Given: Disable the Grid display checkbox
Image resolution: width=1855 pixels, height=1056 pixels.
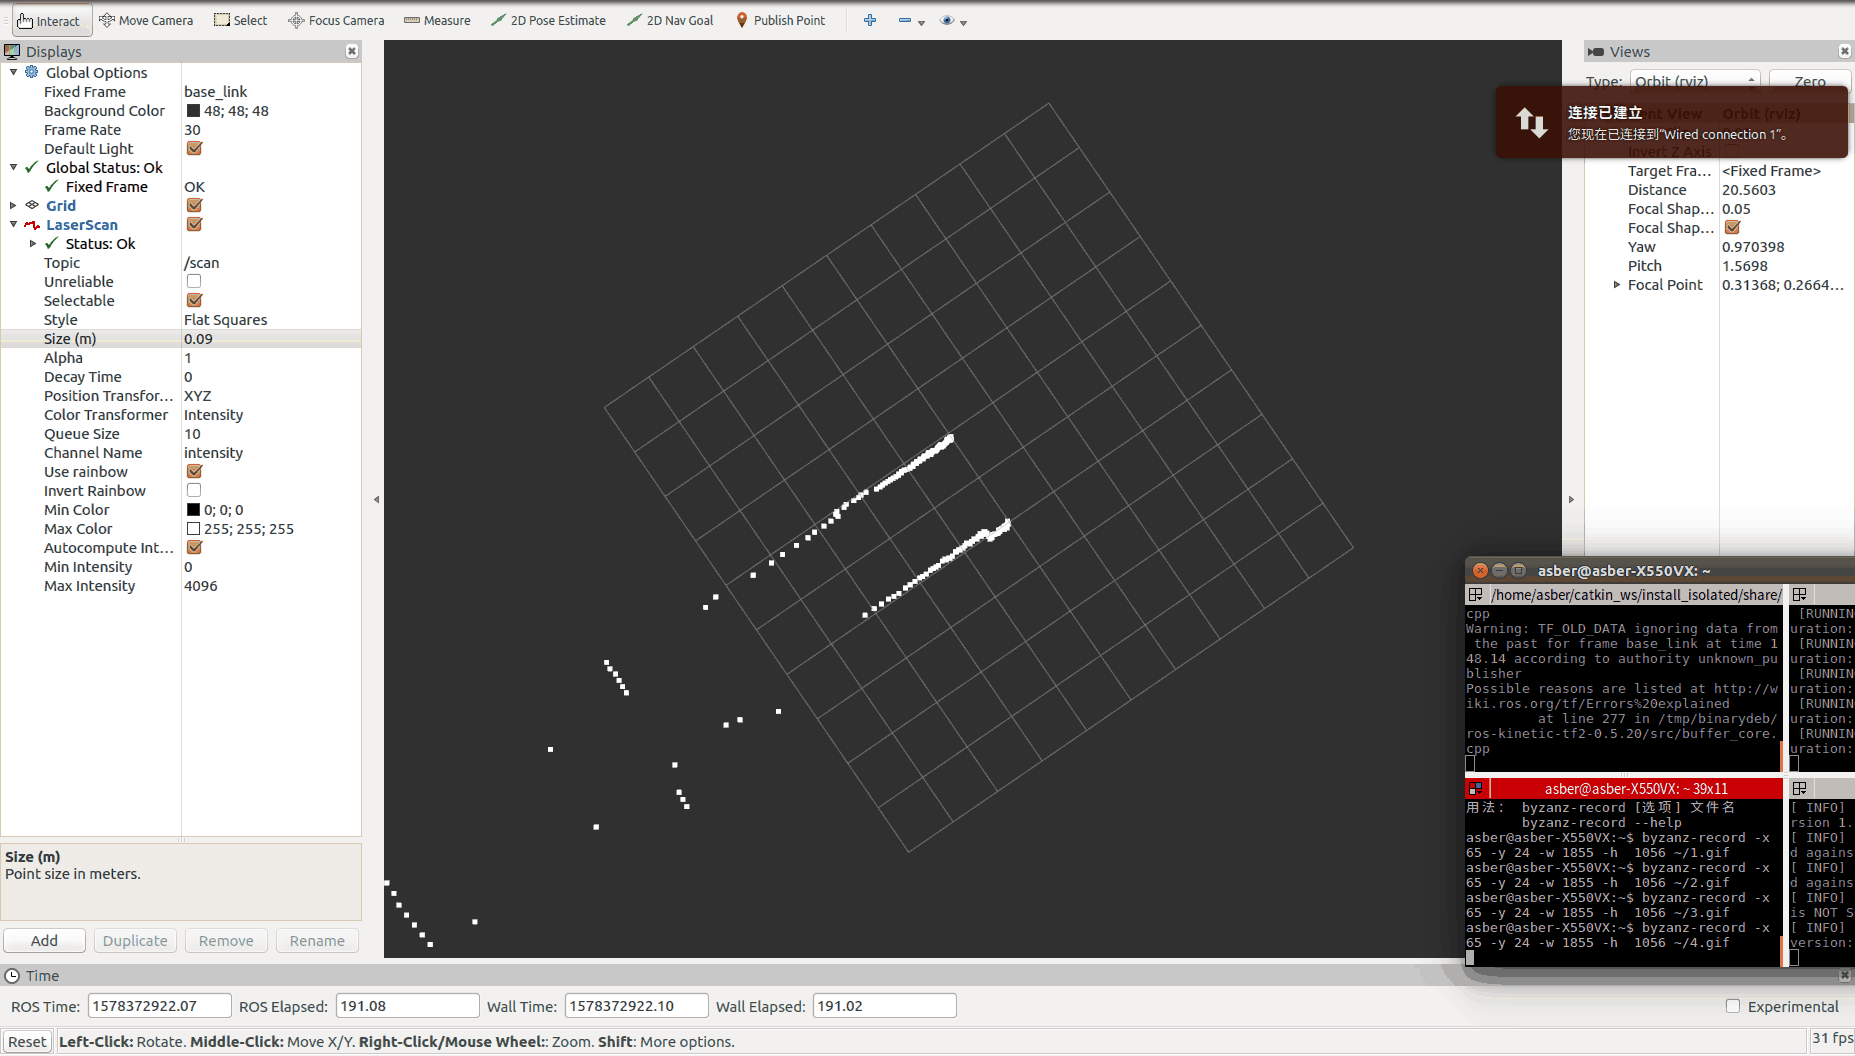Looking at the screenshot, I should point(194,206).
